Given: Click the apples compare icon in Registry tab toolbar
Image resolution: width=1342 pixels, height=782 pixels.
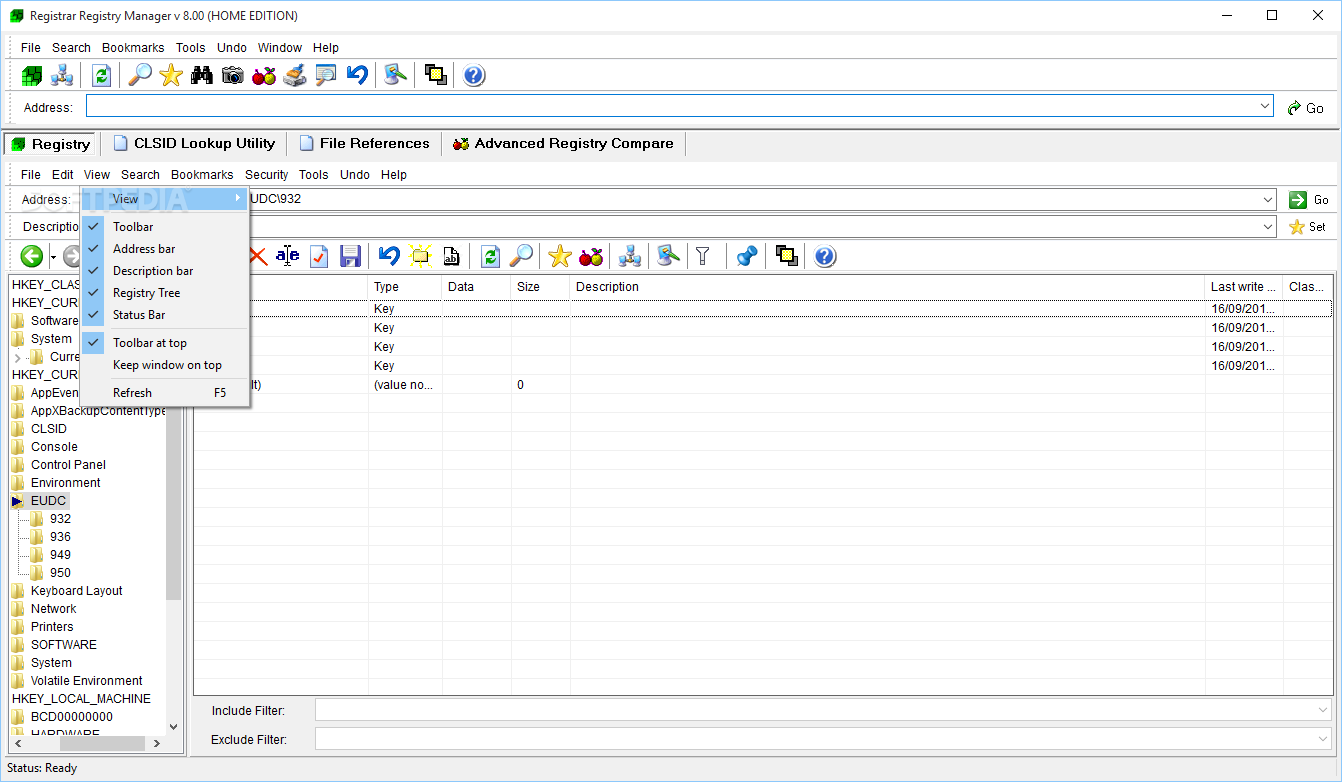Looking at the screenshot, I should click(x=591, y=257).
